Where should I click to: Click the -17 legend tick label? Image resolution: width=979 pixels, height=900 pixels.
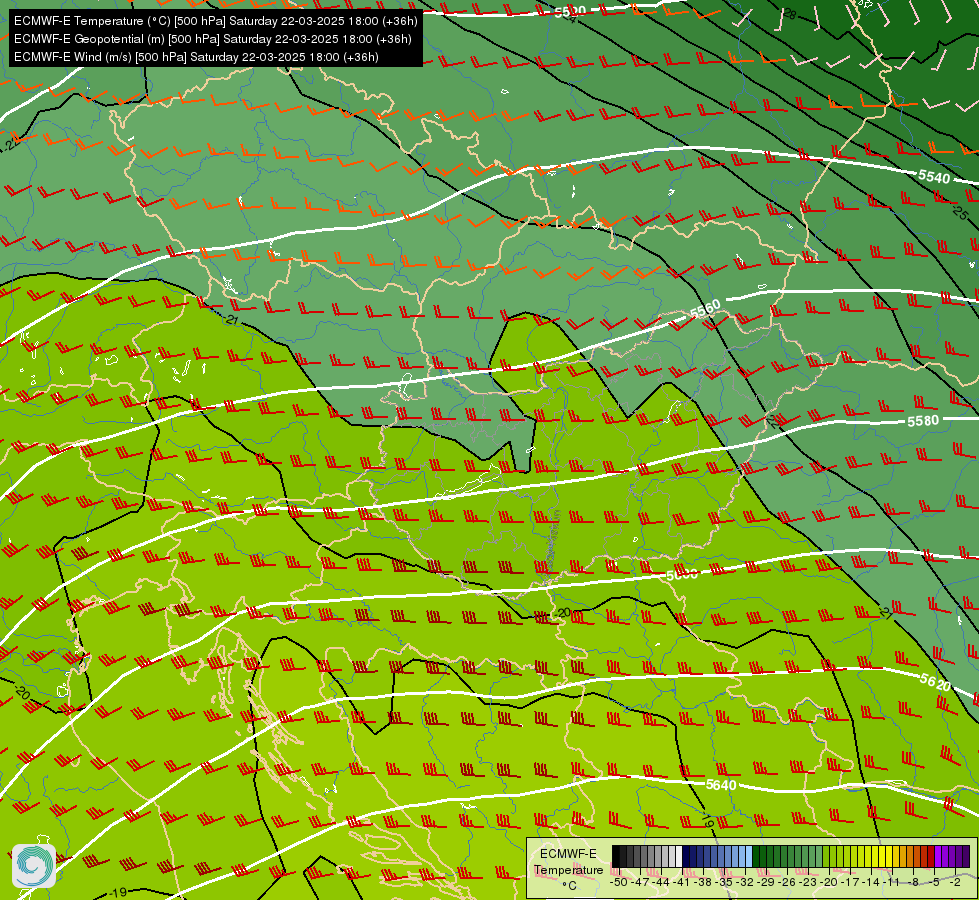point(850,882)
